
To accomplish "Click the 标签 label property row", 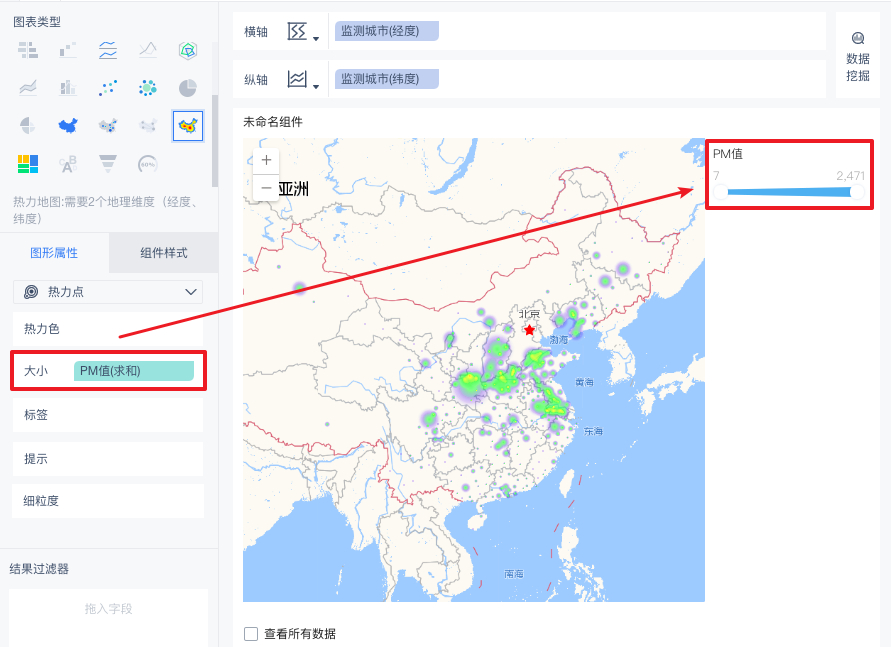I will coord(108,415).
